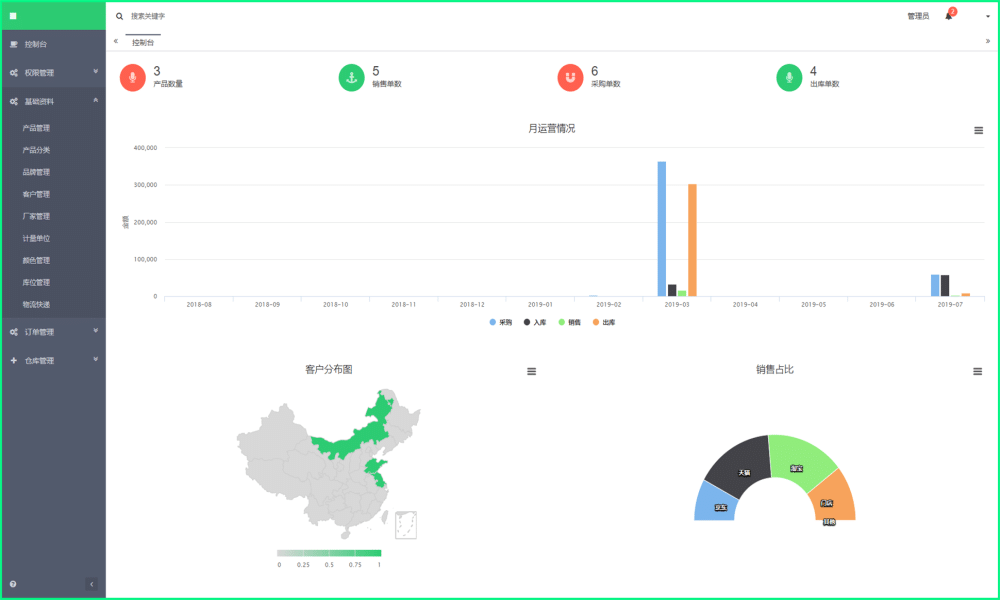The image size is (1000, 600).
Task: Click the 控制台 monitor icon in the sidebar
Action: pyautogui.click(x=13, y=44)
